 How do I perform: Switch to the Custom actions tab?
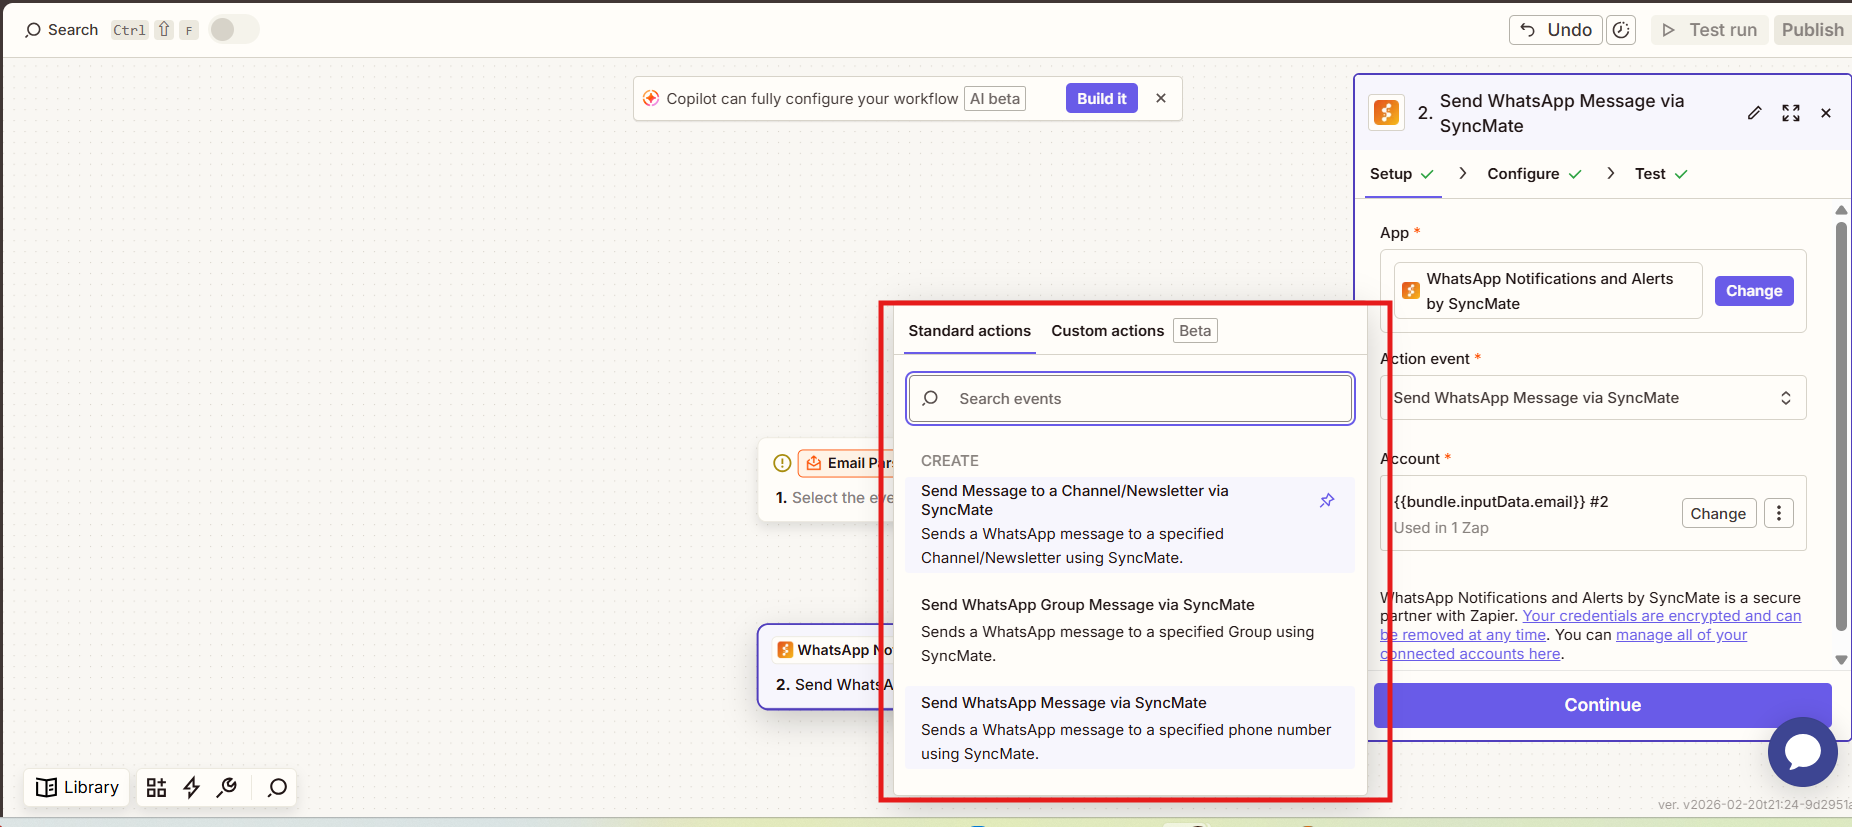coord(1107,331)
